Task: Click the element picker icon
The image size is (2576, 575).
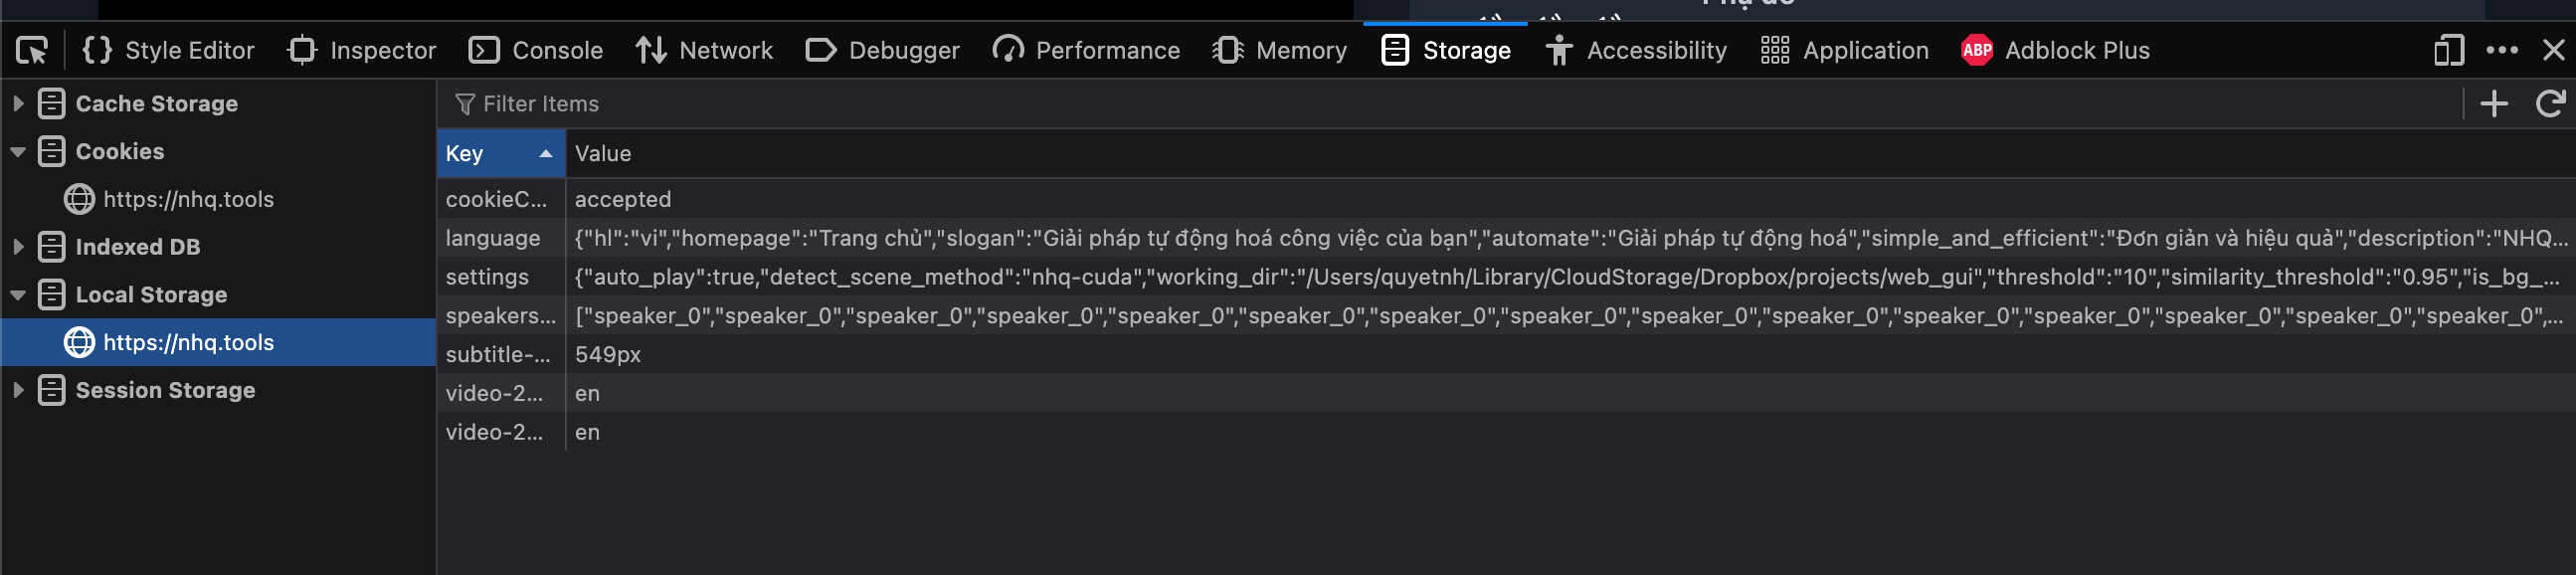Action: point(32,50)
